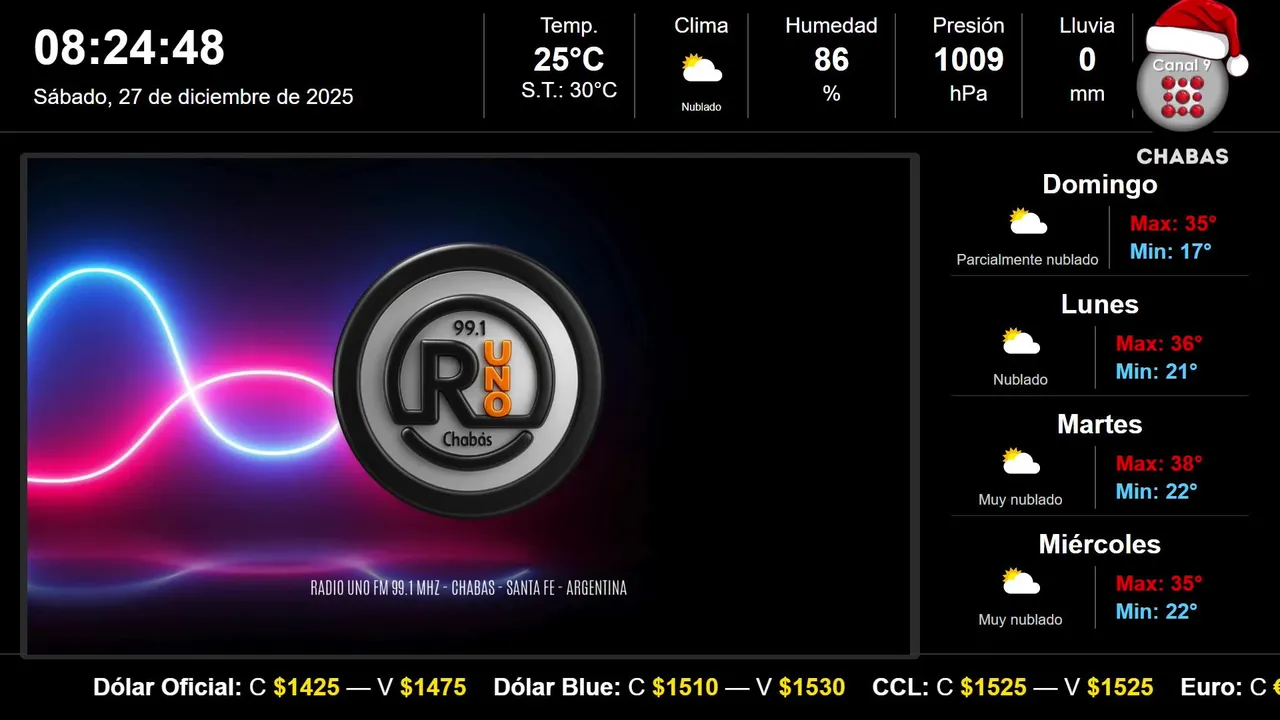
Task: Click the Lunes forecast heading
Action: (1100, 304)
